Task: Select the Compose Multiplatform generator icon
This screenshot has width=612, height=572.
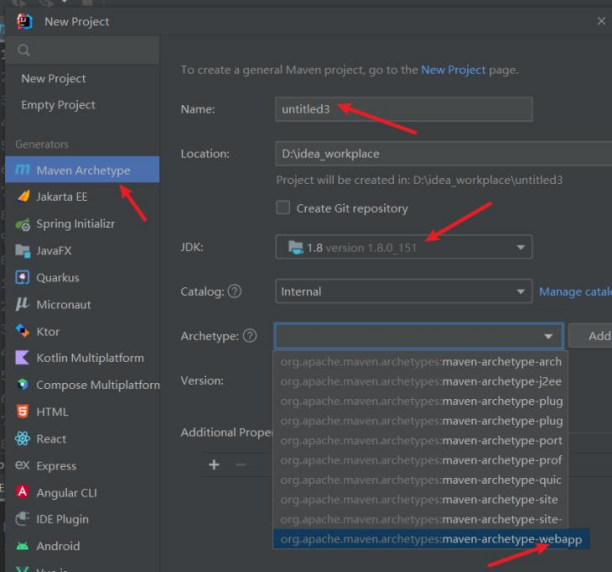Action: click(x=23, y=385)
